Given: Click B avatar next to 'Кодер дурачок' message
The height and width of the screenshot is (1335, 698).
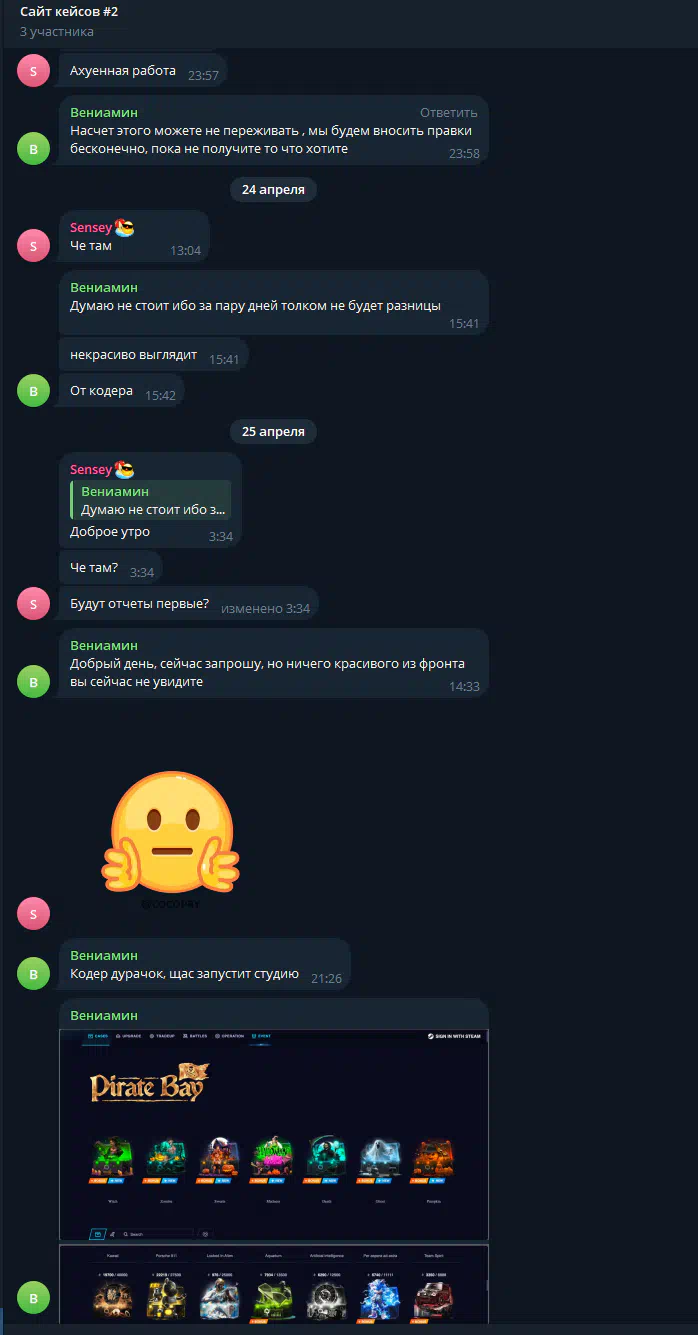Looking at the screenshot, I should (33, 973).
